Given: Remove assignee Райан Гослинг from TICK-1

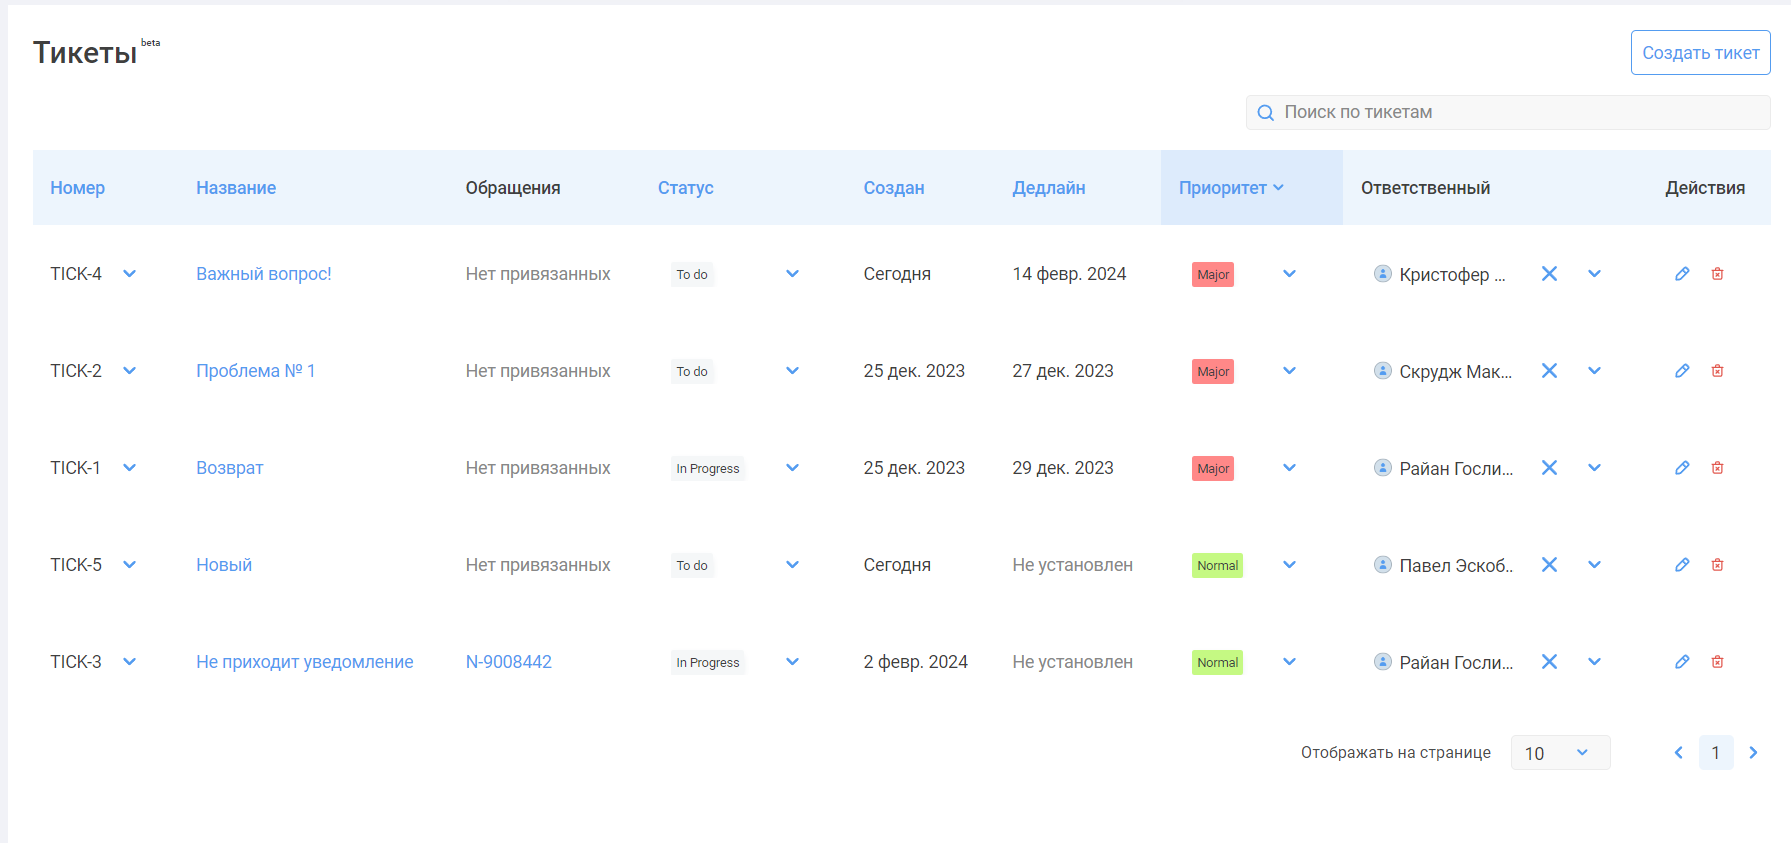Looking at the screenshot, I should 1549,468.
